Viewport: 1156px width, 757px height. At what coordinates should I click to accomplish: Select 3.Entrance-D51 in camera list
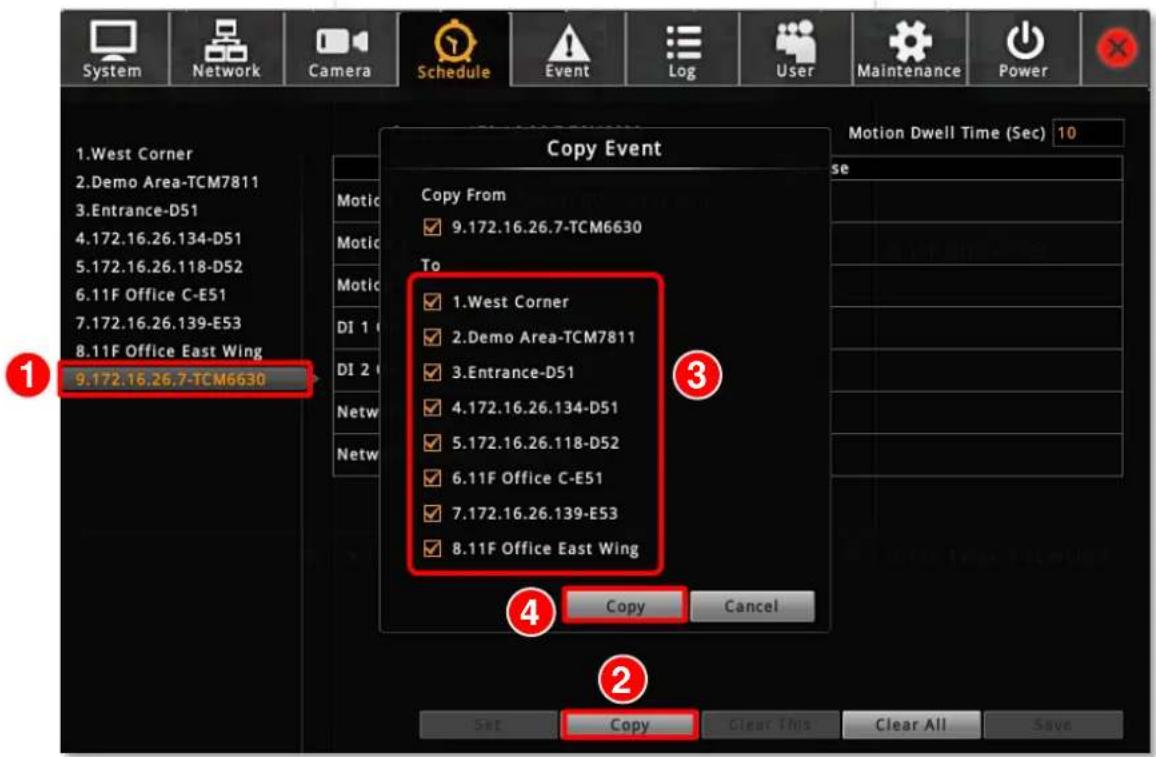click(x=137, y=210)
